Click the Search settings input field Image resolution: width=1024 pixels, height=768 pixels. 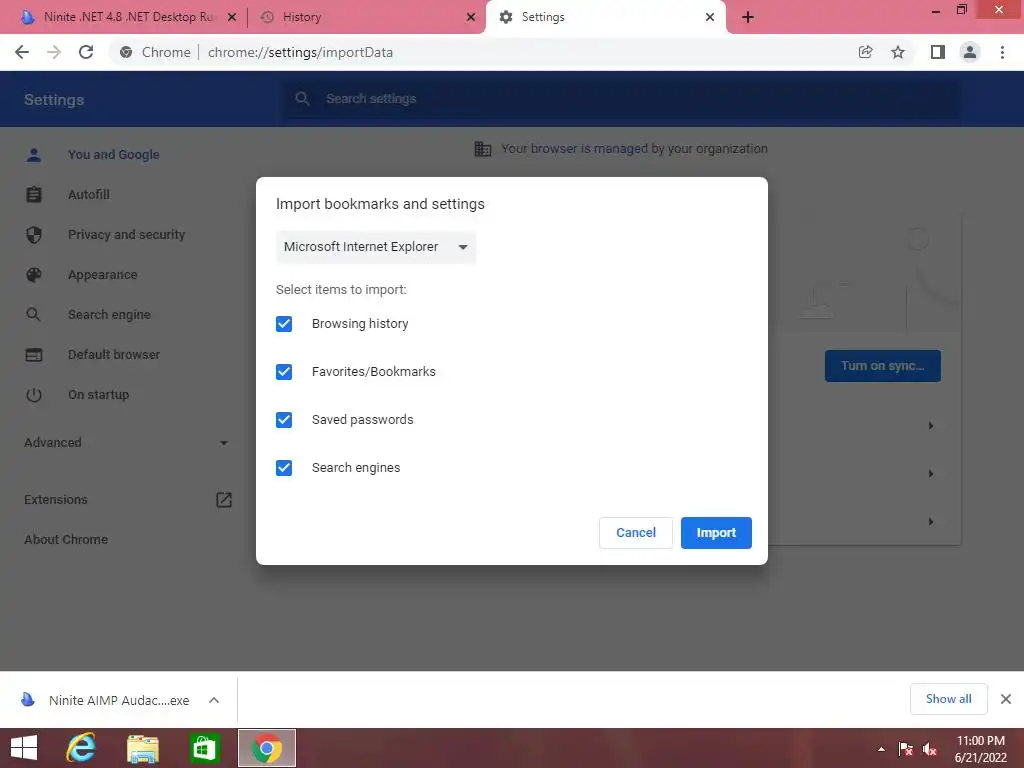tap(620, 99)
